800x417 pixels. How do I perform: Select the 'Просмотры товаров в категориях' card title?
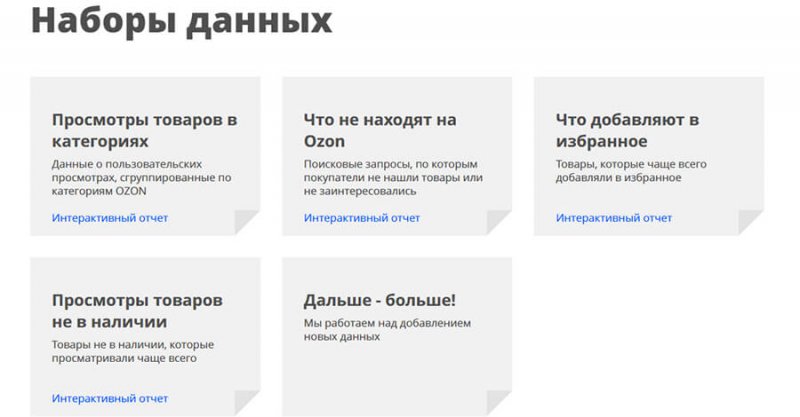coord(144,130)
